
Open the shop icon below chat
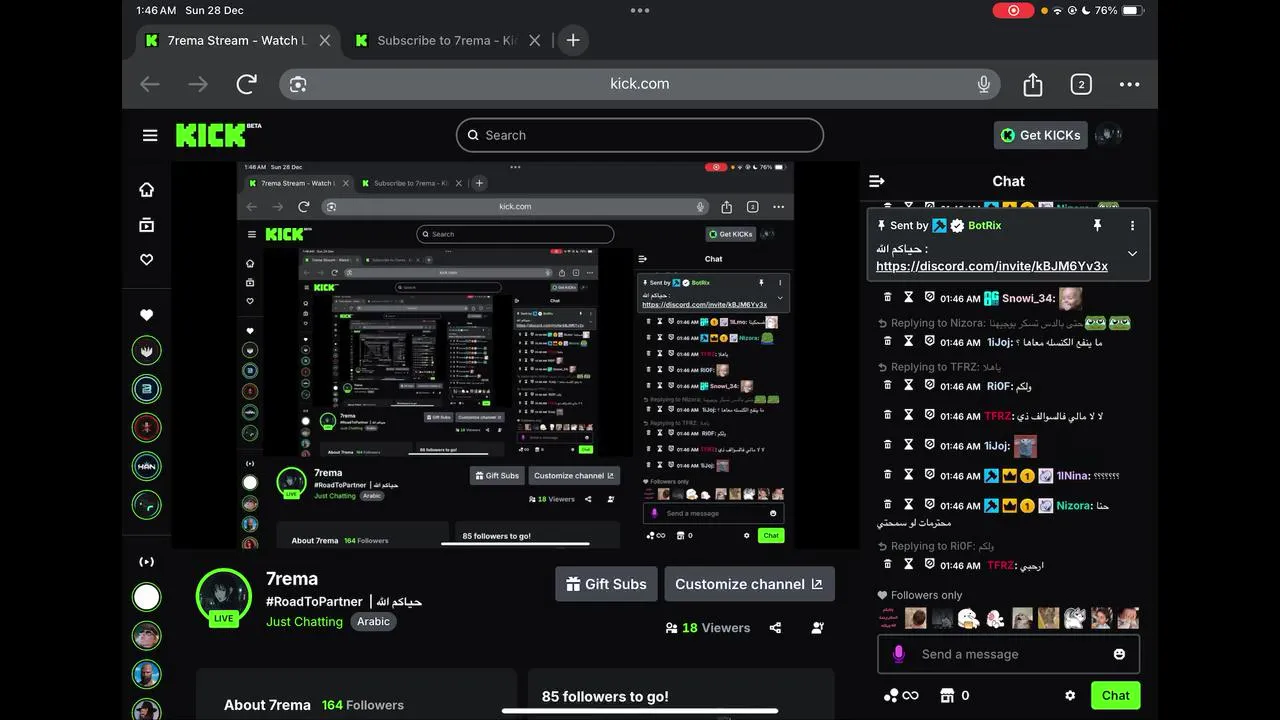(x=947, y=695)
